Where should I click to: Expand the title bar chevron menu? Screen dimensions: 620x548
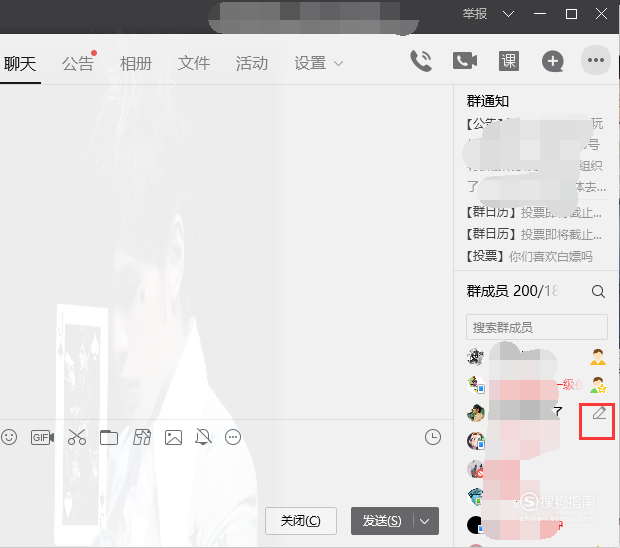click(x=508, y=14)
